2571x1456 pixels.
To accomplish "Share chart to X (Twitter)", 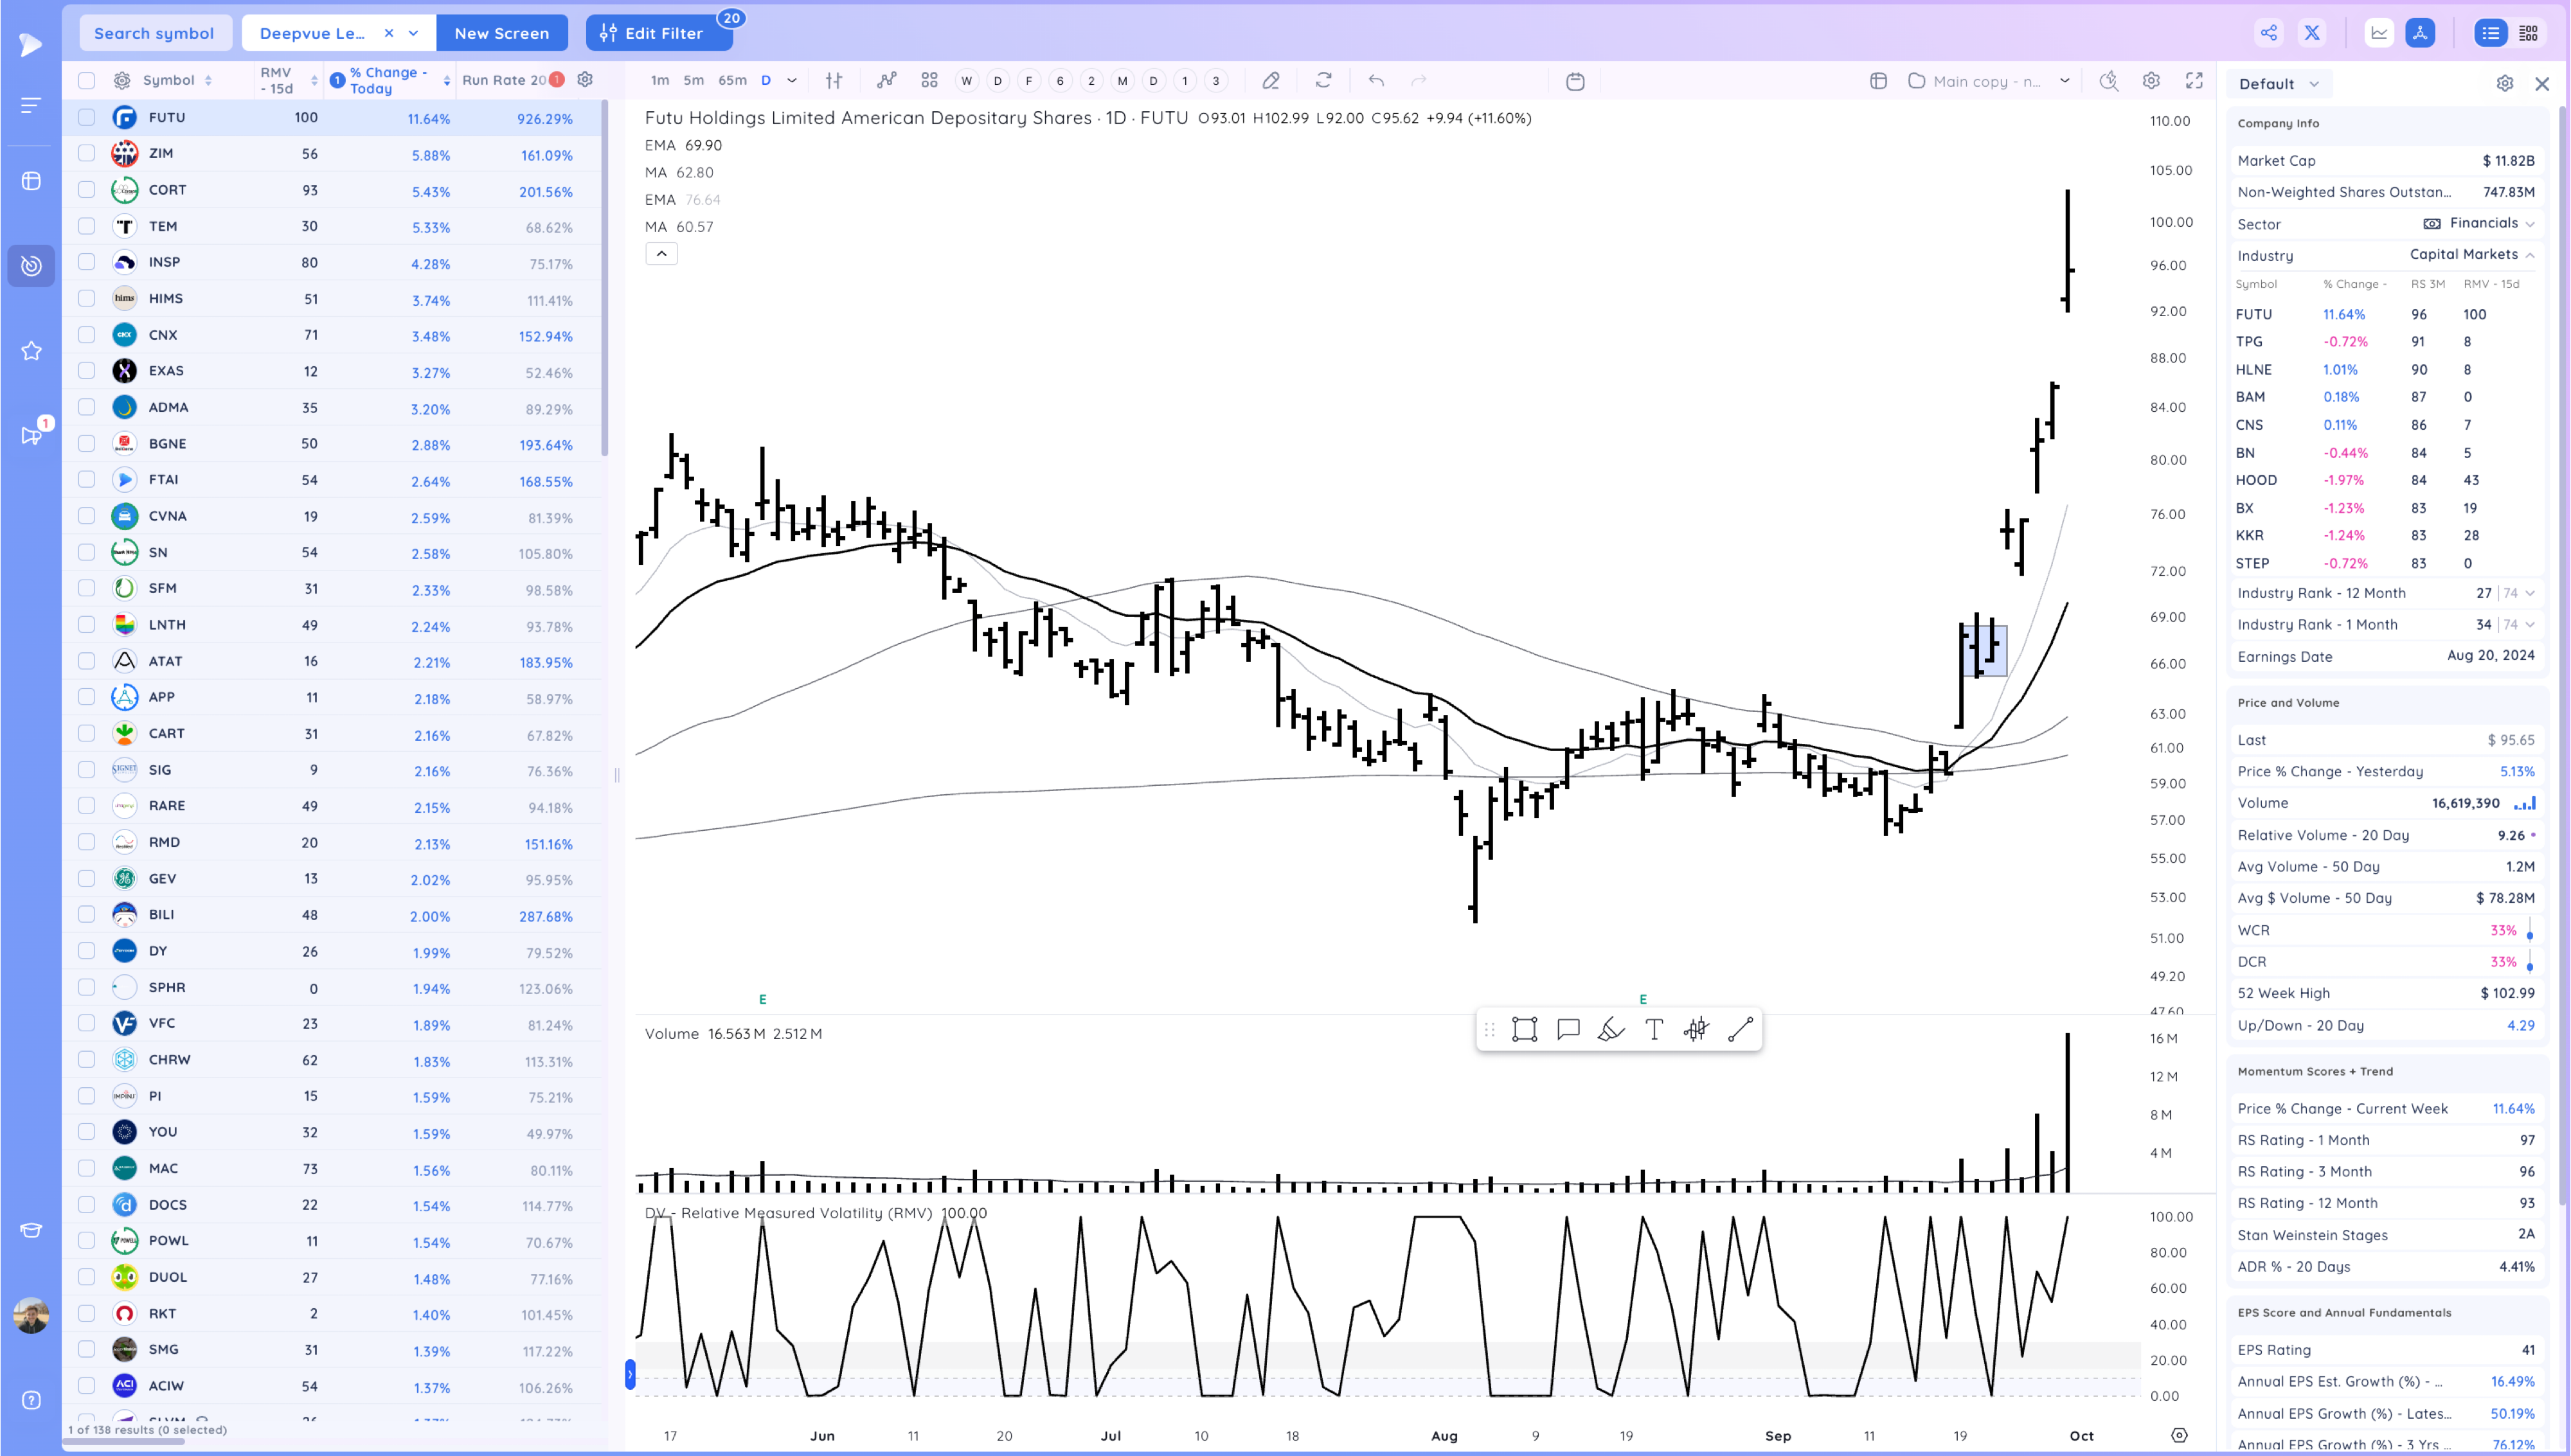I will click(2312, 33).
